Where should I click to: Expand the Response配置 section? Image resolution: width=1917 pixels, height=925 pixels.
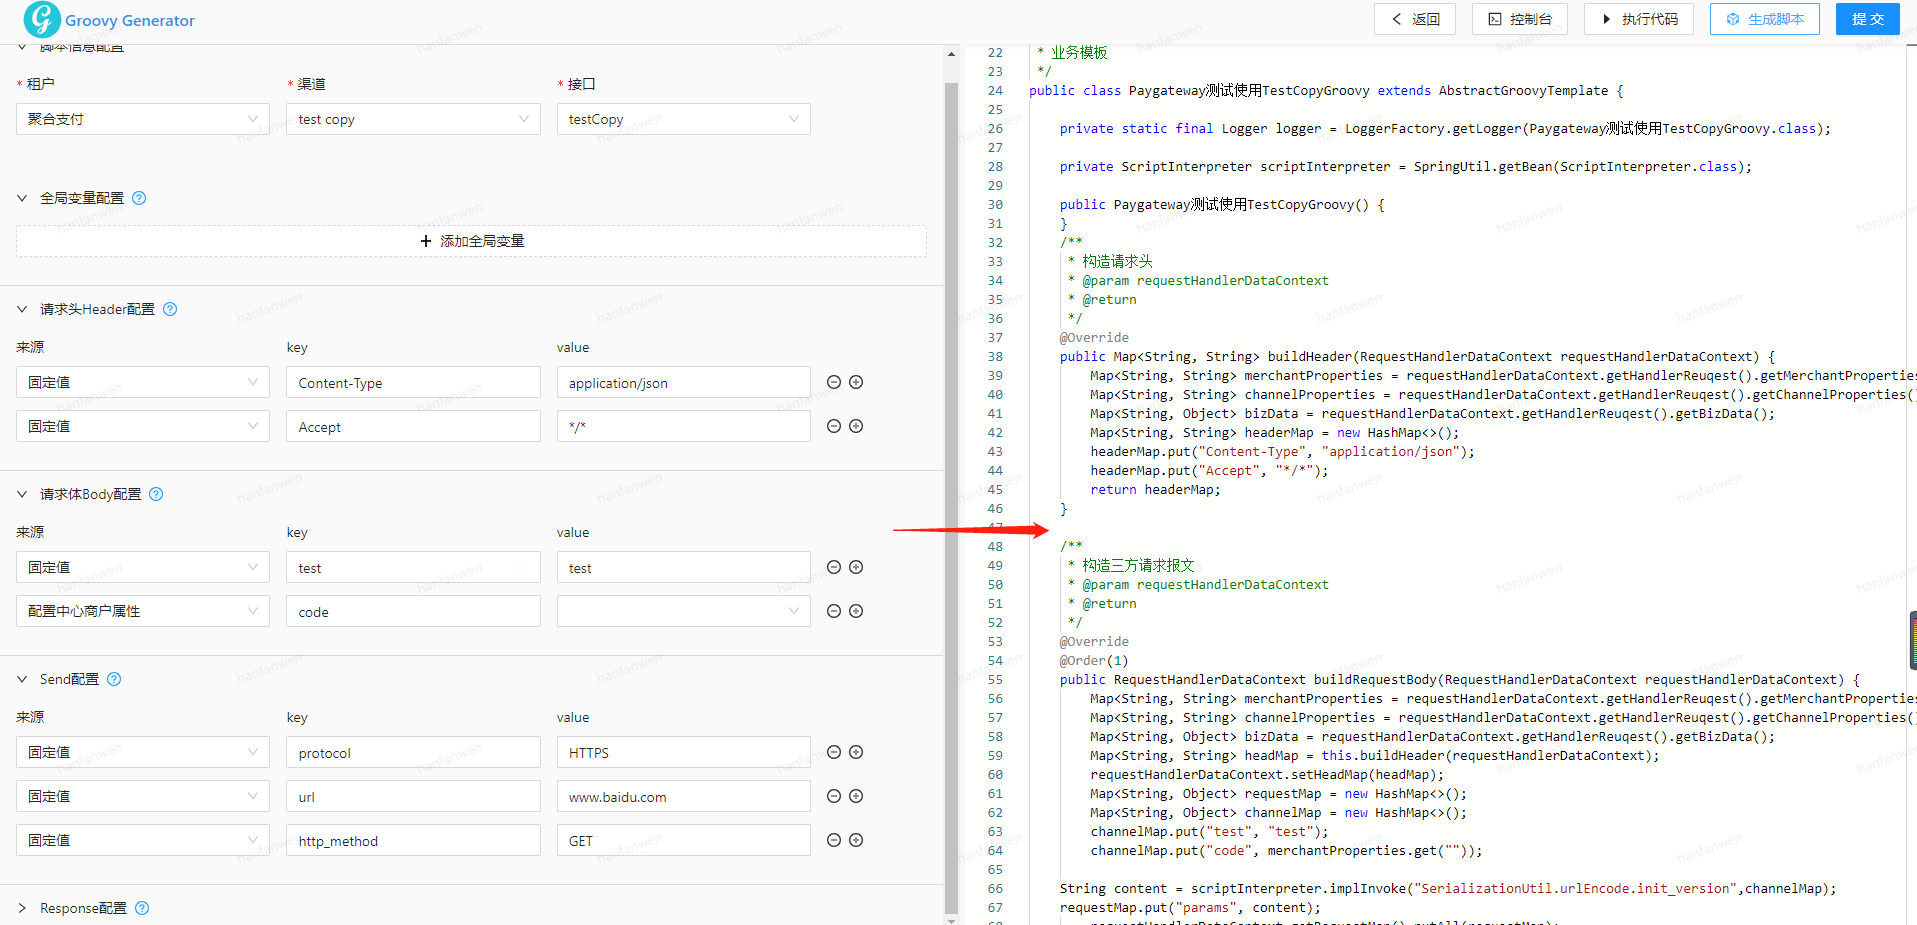click(x=22, y=908)
